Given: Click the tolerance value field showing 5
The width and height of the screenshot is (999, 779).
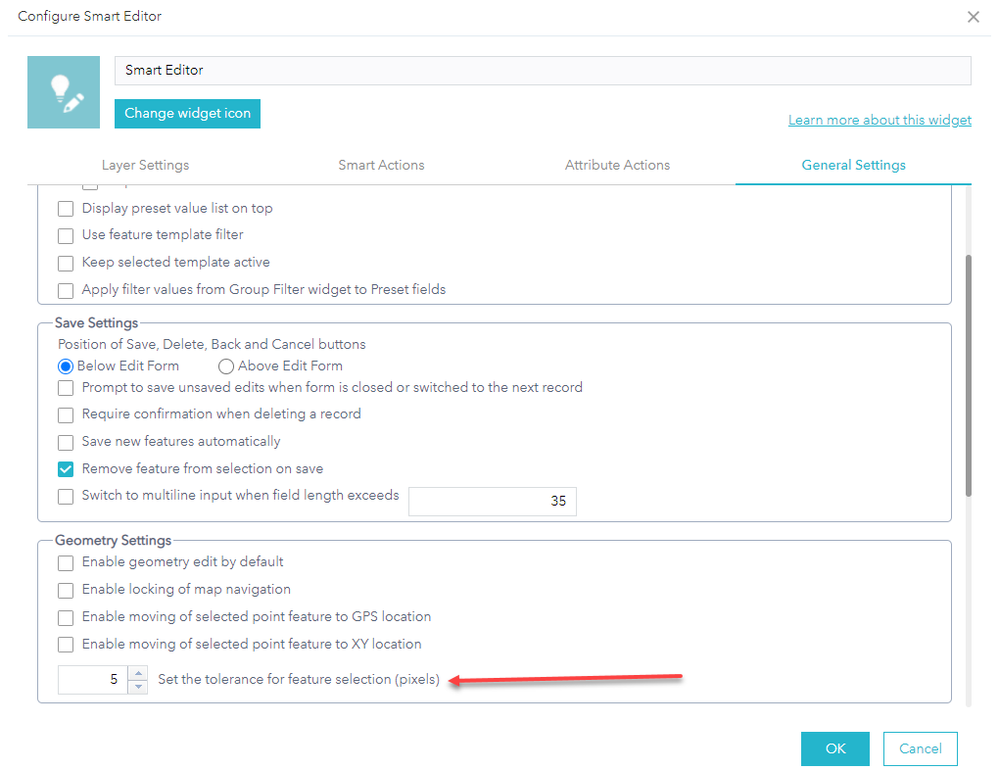Looking at the screenshot, I should [x=93, y=680].
